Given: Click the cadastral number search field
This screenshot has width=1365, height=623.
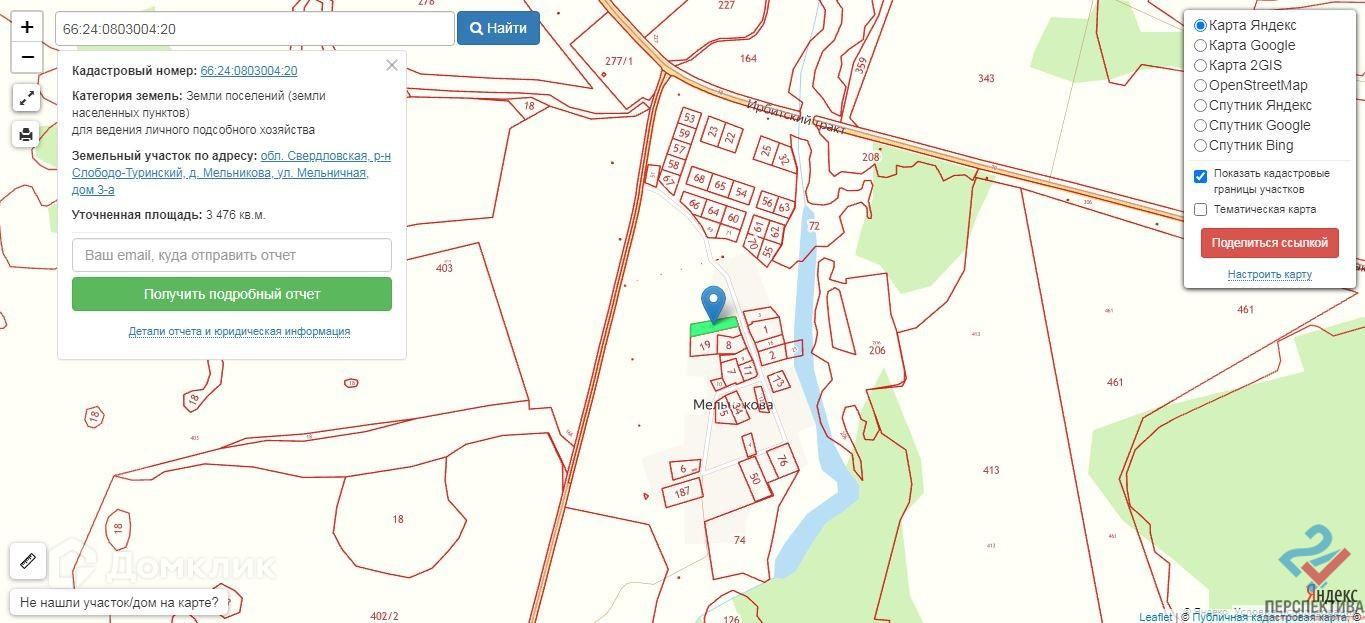Looking at the screenshot, I should pyautogui.click(x=255, y=29).
